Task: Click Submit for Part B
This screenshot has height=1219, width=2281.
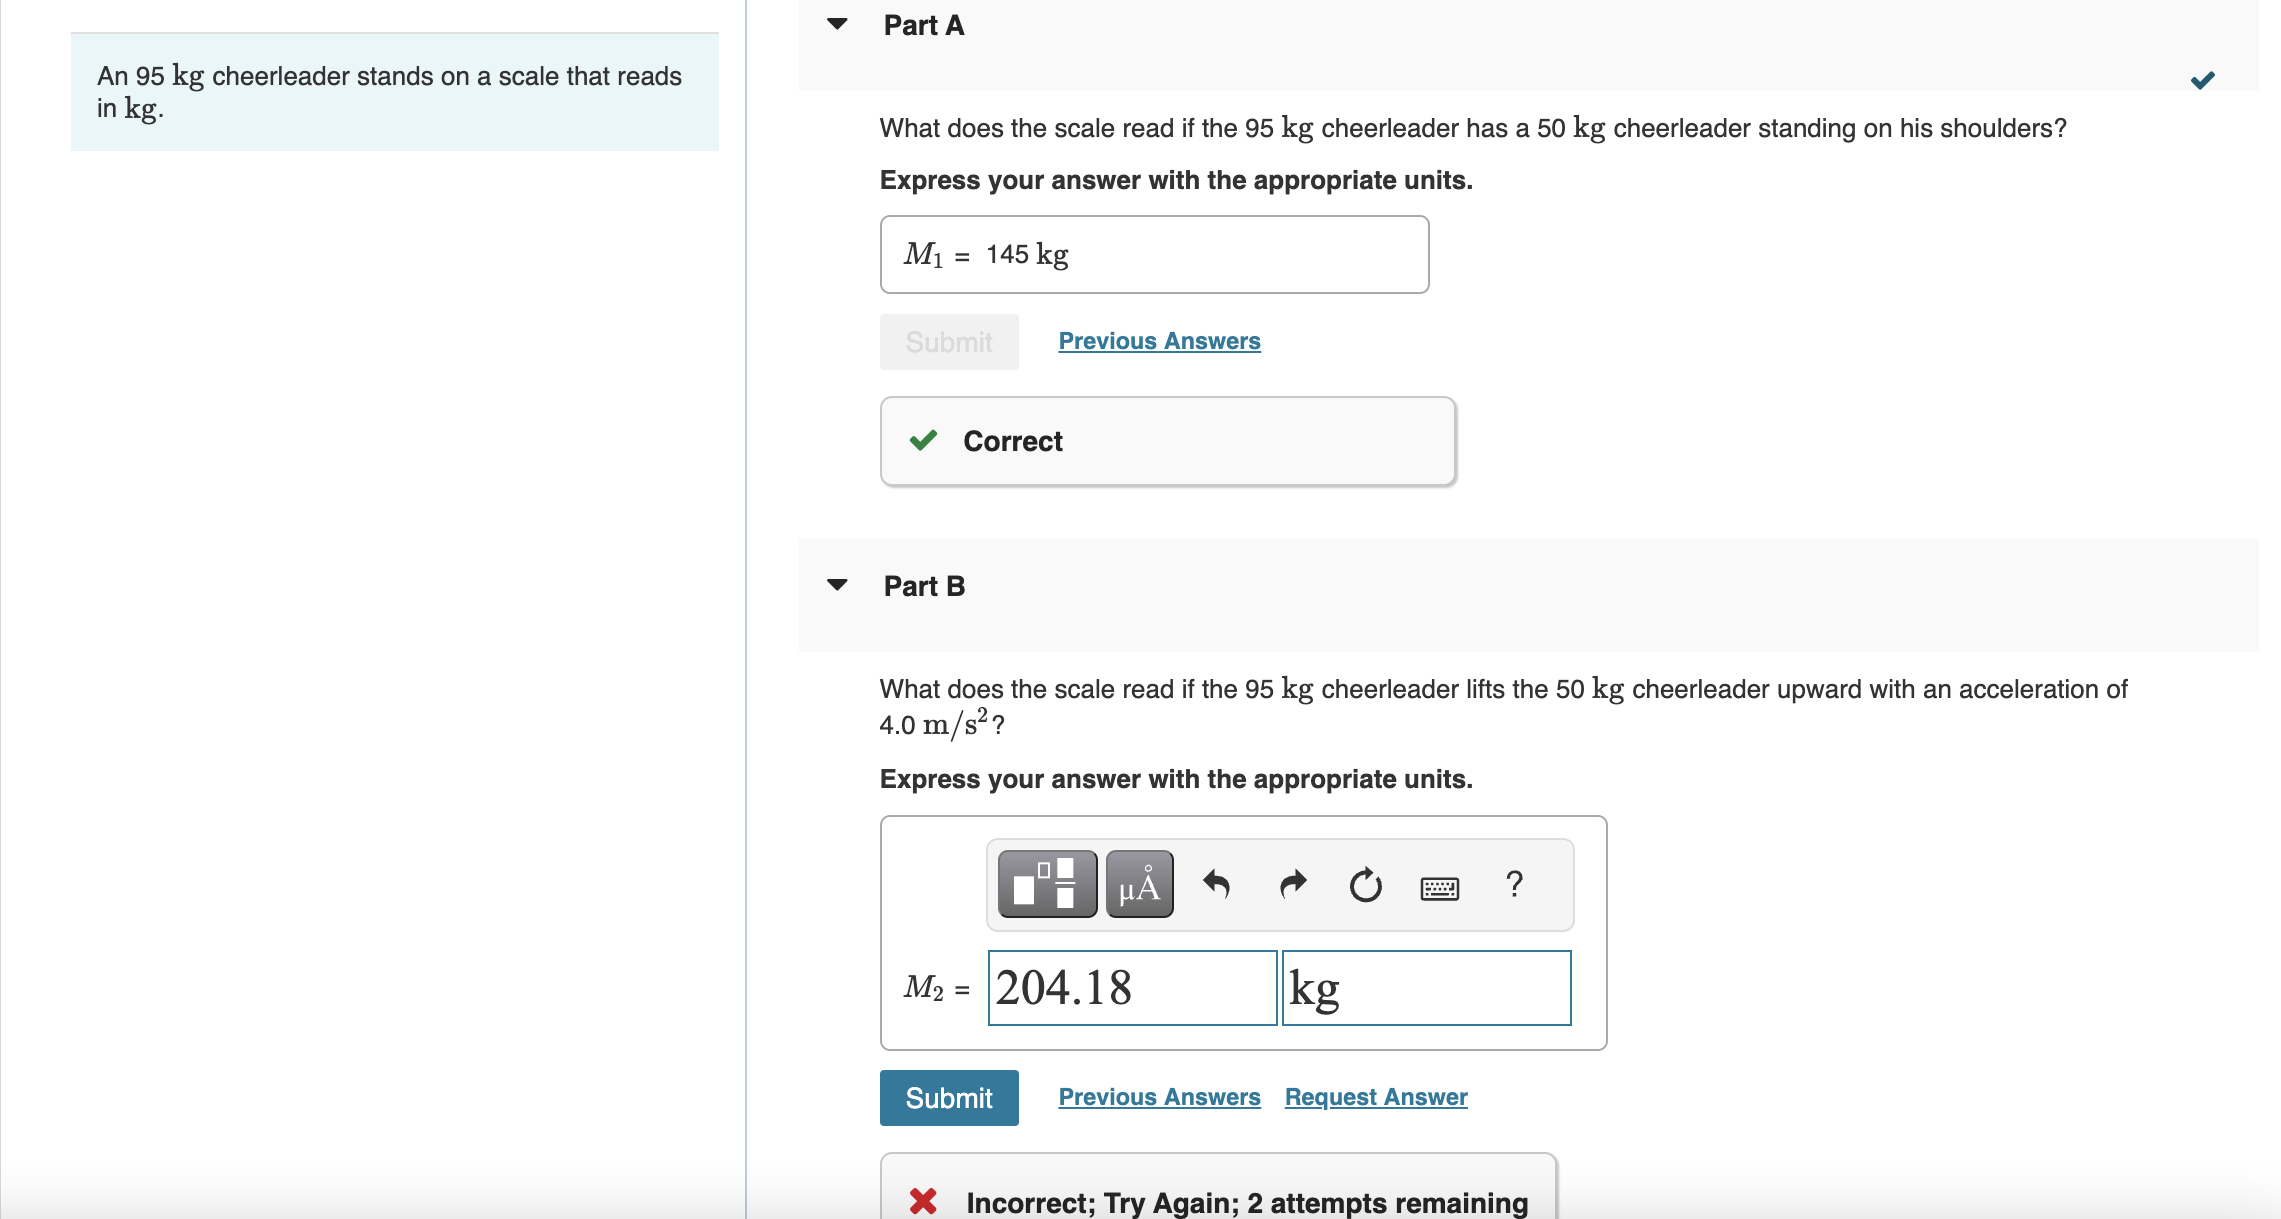Action: tap(948, 1097)
